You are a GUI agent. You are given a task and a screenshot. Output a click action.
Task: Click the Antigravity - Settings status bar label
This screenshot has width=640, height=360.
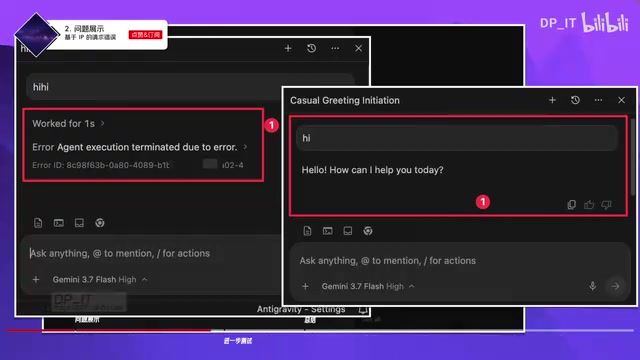301,309
